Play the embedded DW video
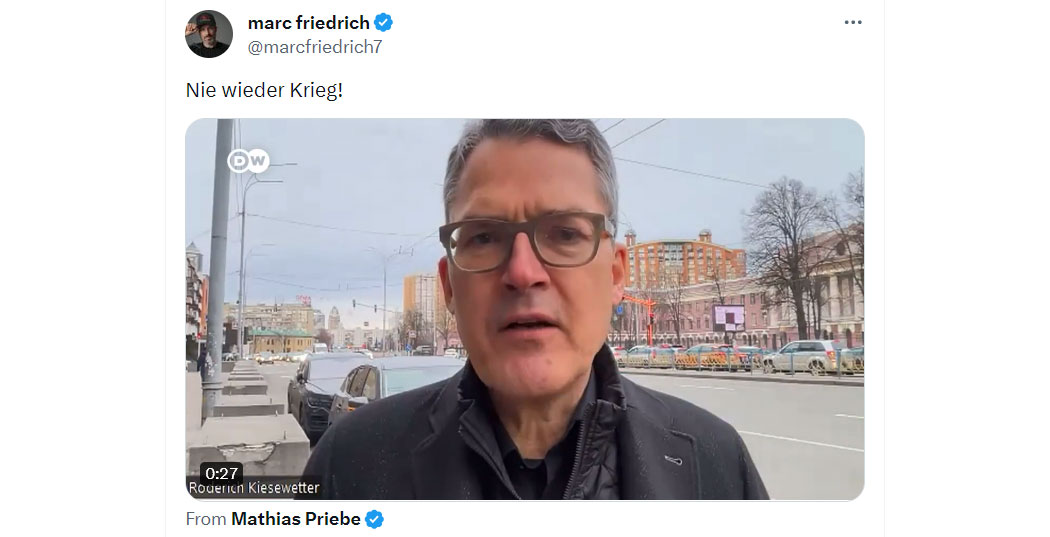The width and height of the screenshot is (1050, 537). pyautogui.click(x=524, y=309)
